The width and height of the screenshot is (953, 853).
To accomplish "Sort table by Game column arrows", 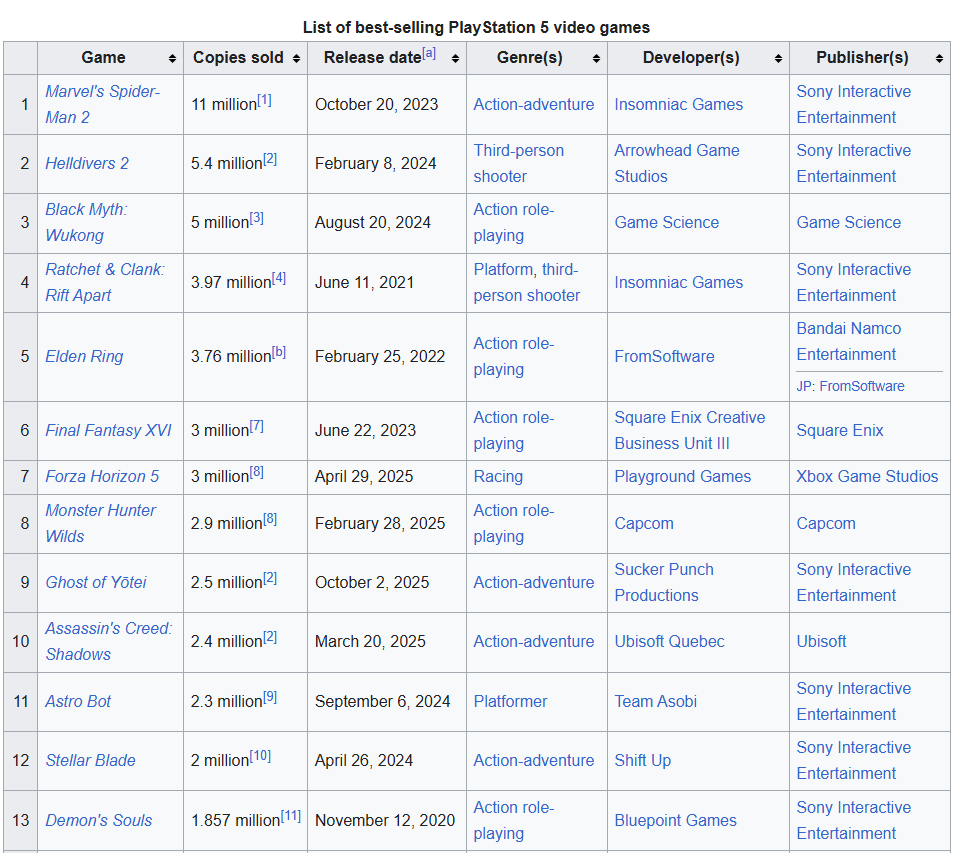I will click(173, 58).
